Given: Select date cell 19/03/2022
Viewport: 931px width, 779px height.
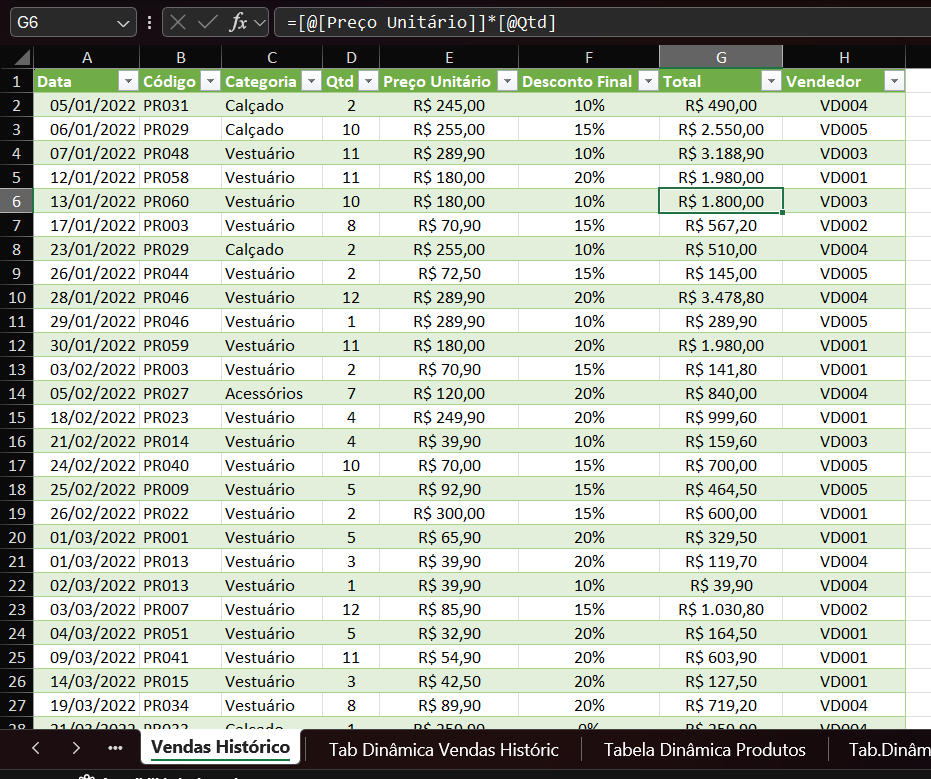Looking at the screenshot, I should coord(87,705).
